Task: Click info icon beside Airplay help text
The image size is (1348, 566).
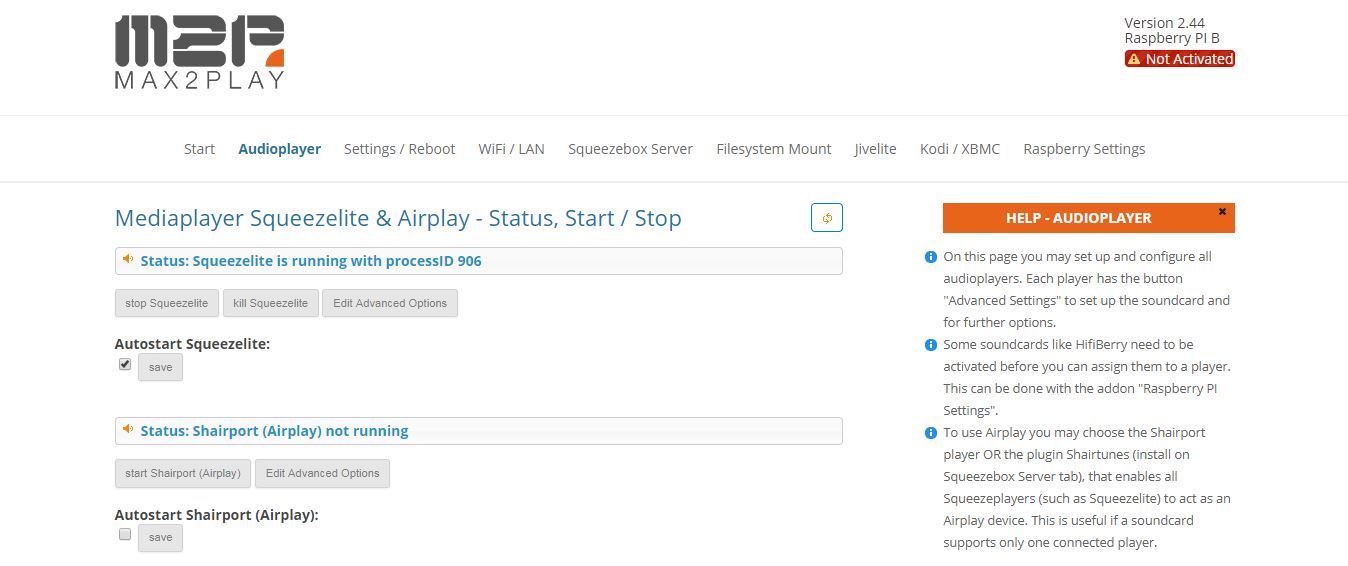Action: coord(931,433)
